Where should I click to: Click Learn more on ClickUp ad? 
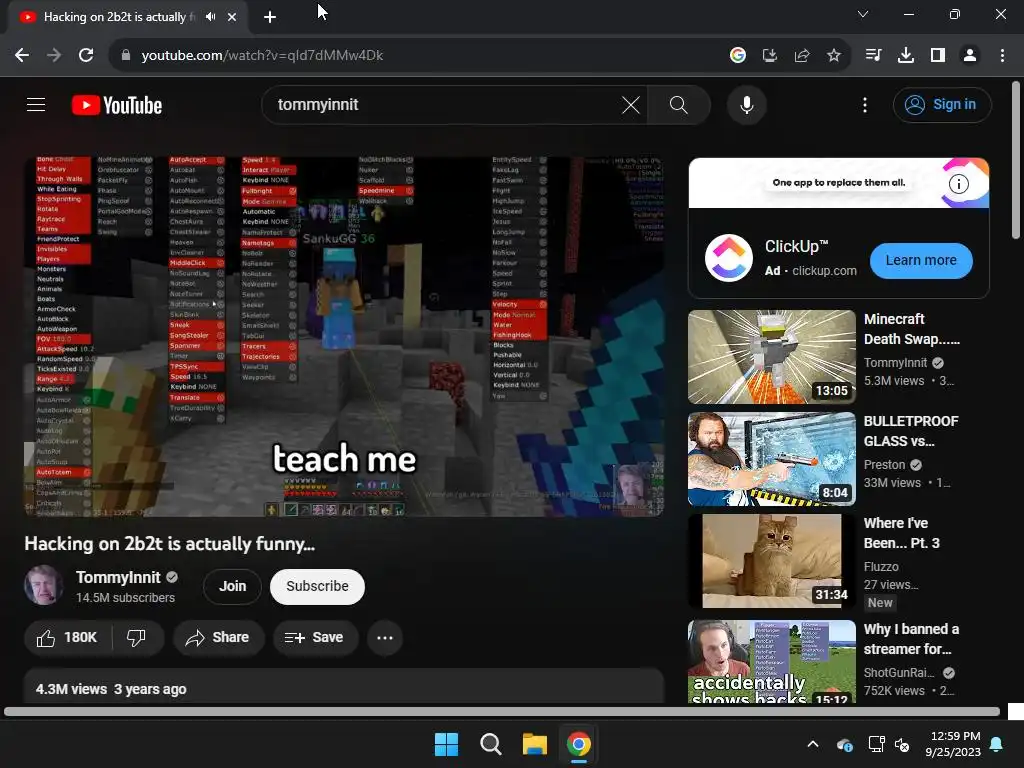(x=921, y=260)
